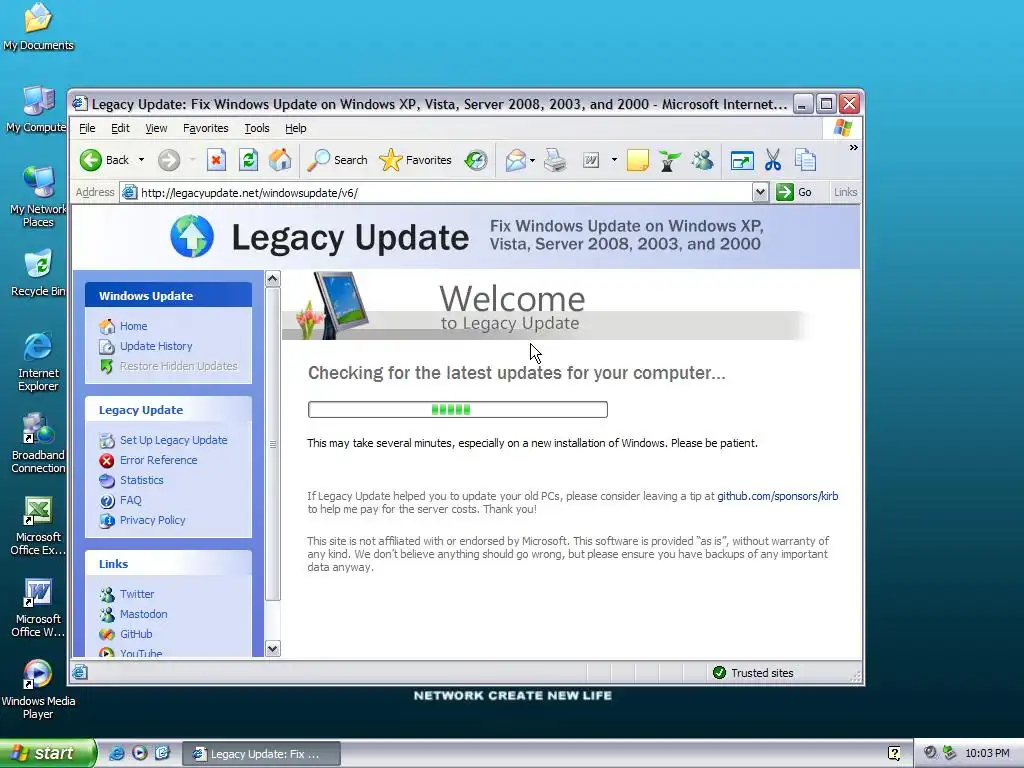
Task: Click the address bar URL field
Action: pyautogui.click(x=435, y=193)
